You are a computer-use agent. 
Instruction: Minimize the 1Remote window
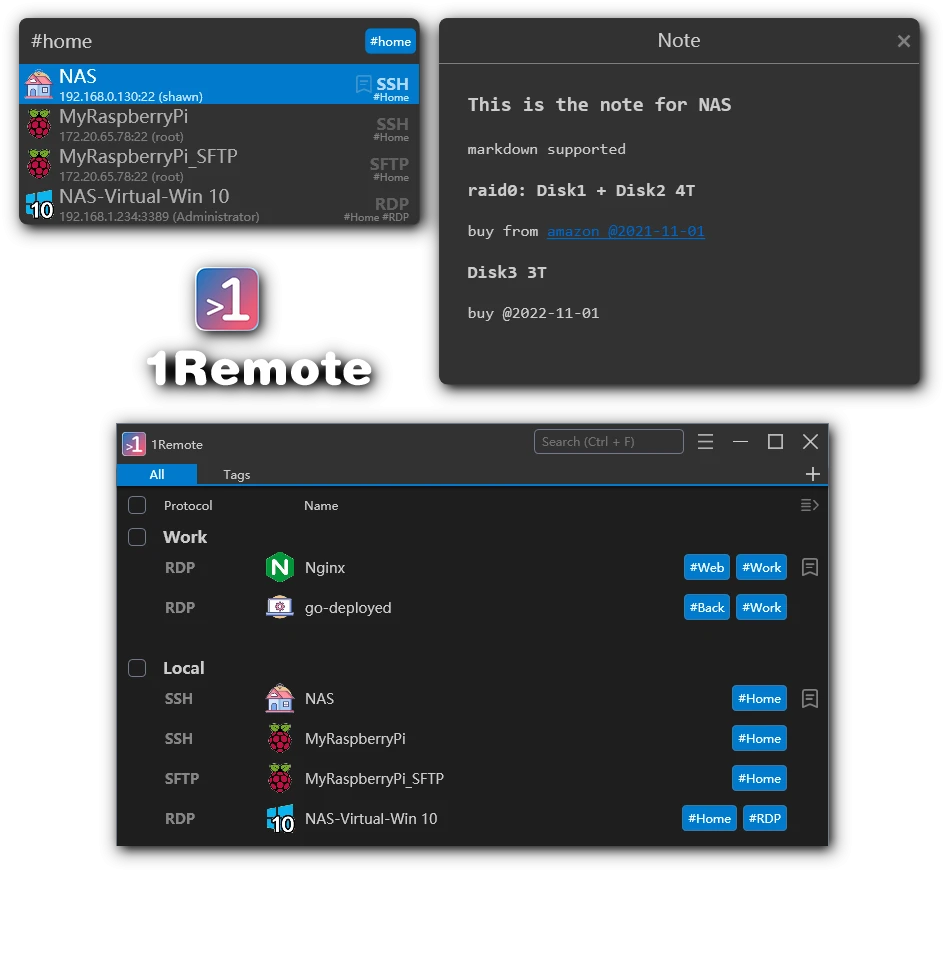pos(740,442)
